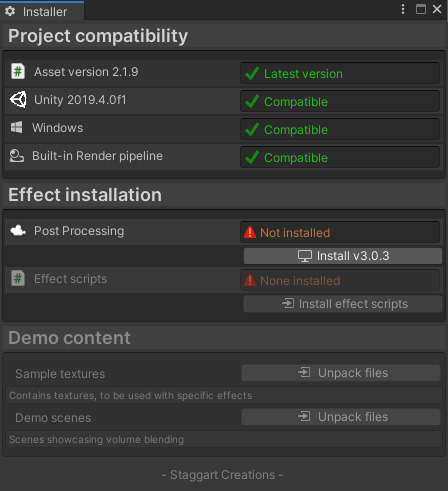Click the Windows Compatible status box

(x=340, y=129)
